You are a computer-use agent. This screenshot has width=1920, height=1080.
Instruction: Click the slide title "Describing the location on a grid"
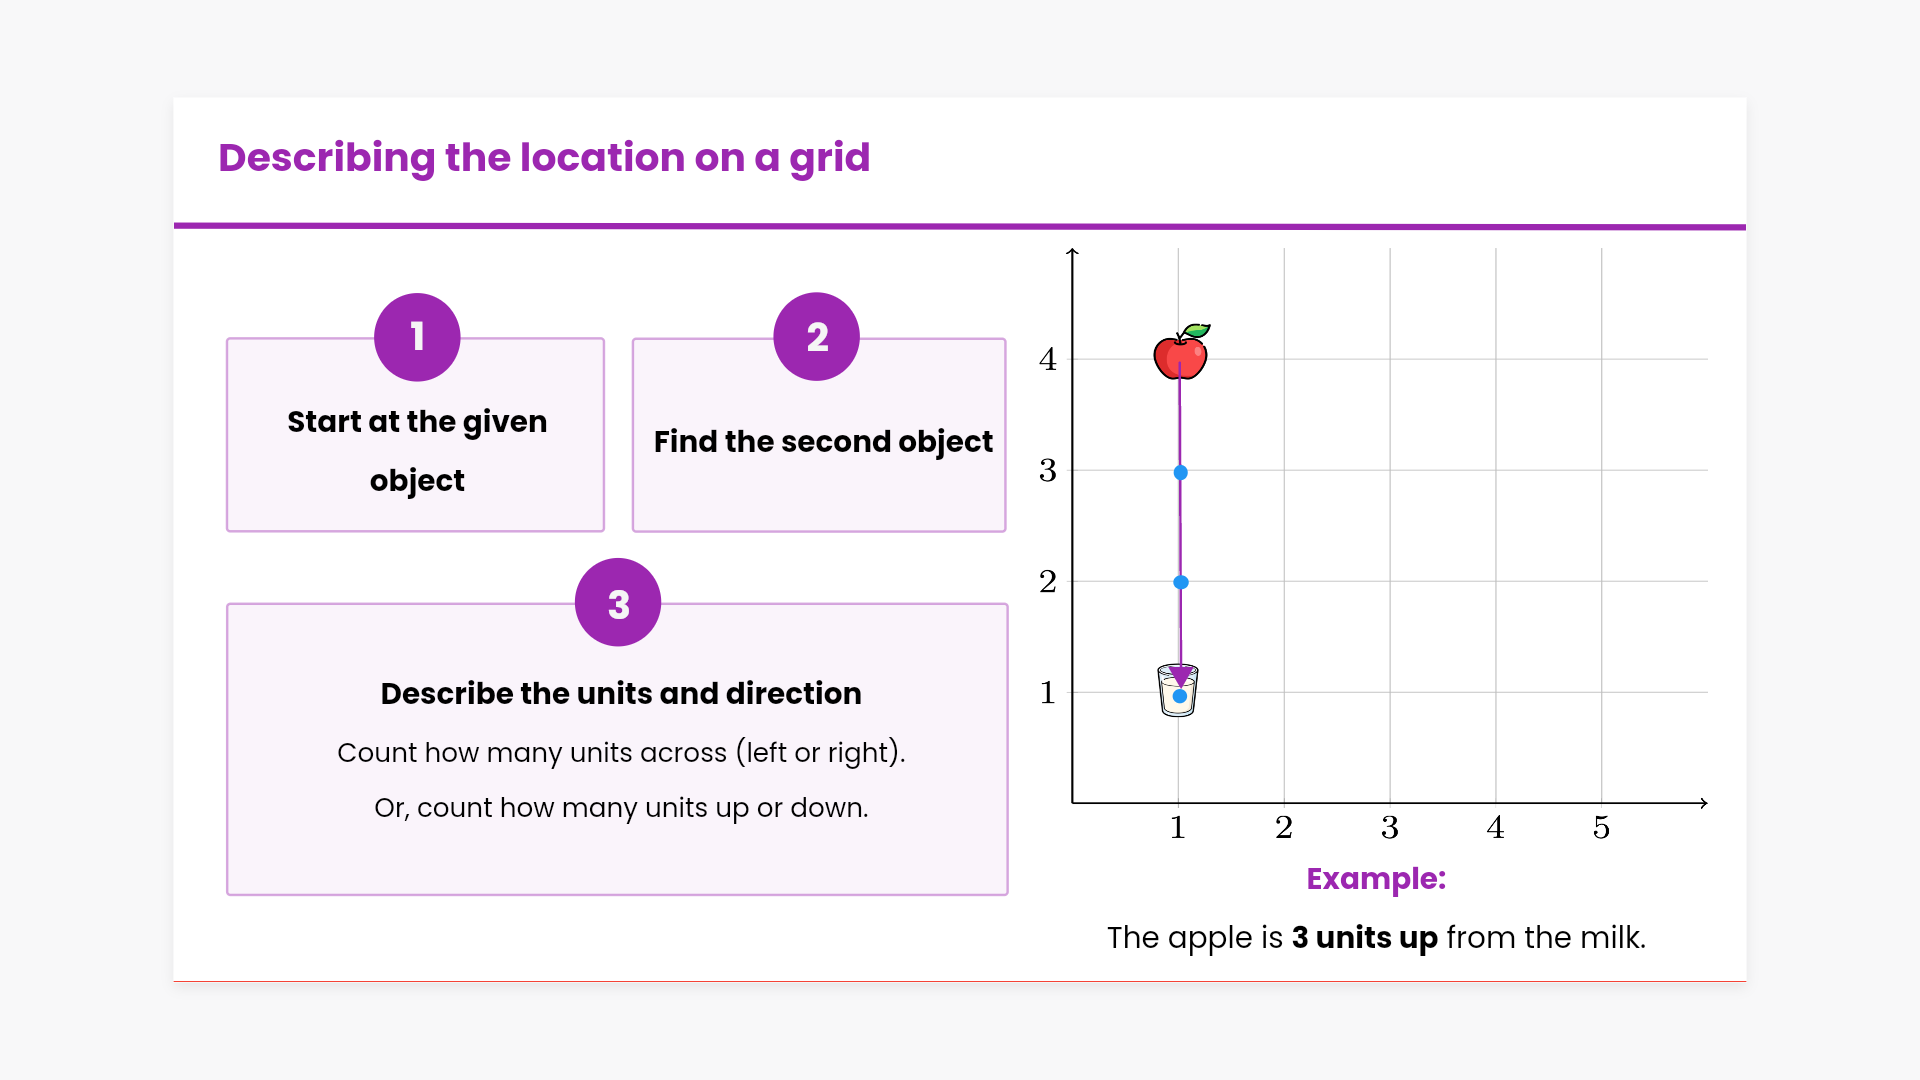(544, 158)
